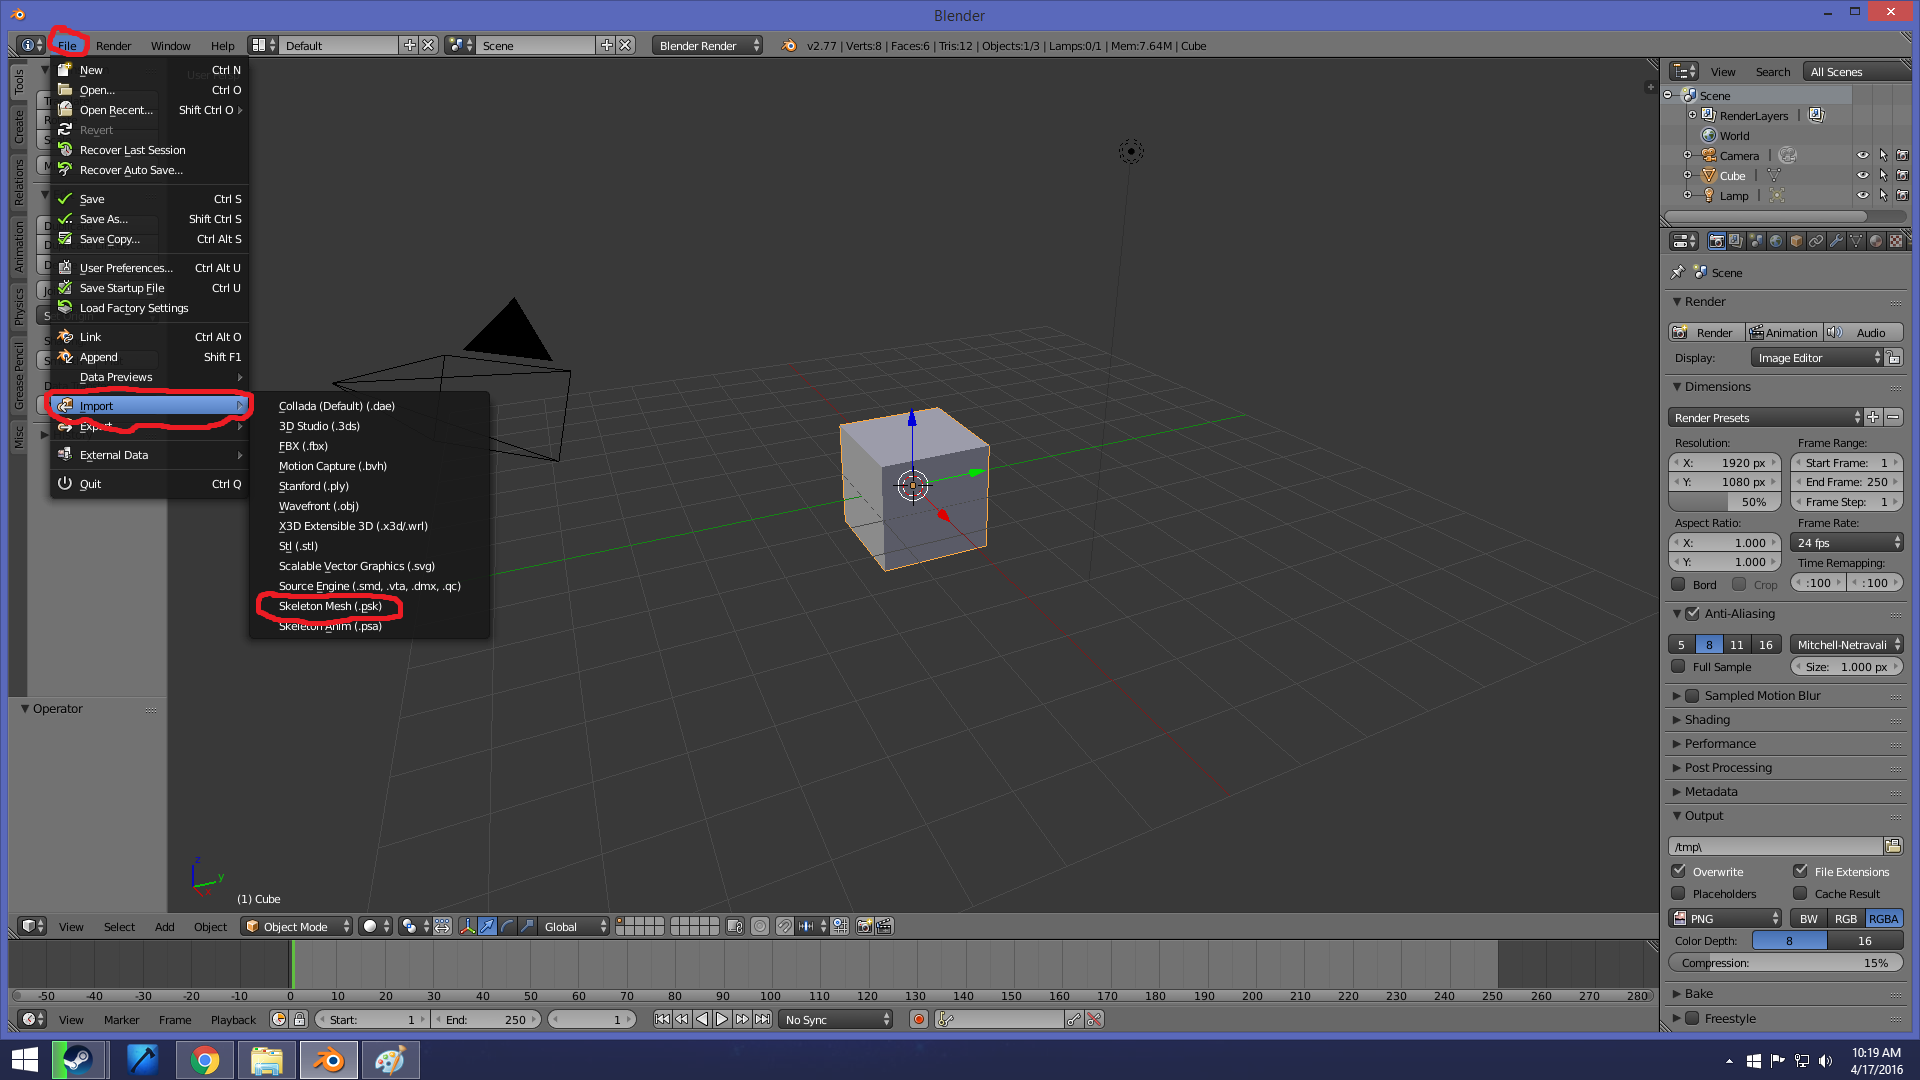Viewport: 1920px width, 1080px height.
Task: Select RGB color mode button
Action: [x=1845, y=918]
